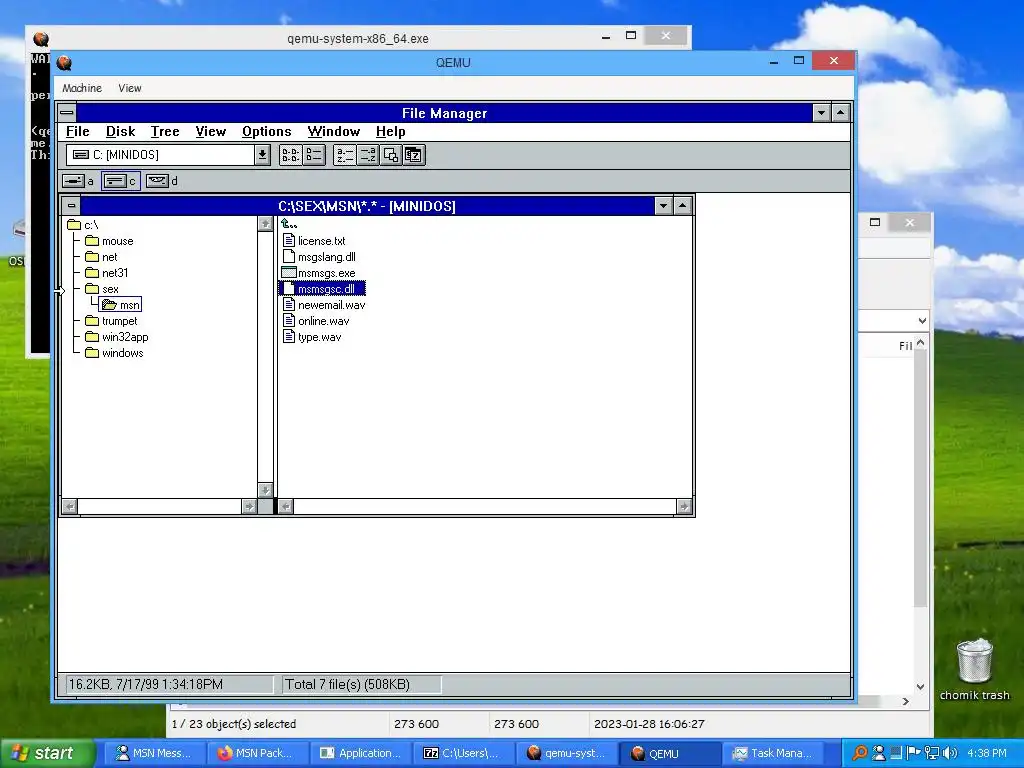Switch to MSN Pack... Firefox taskbar button
The height and width of the screenshot is (768, 1024).
point(257,753)
